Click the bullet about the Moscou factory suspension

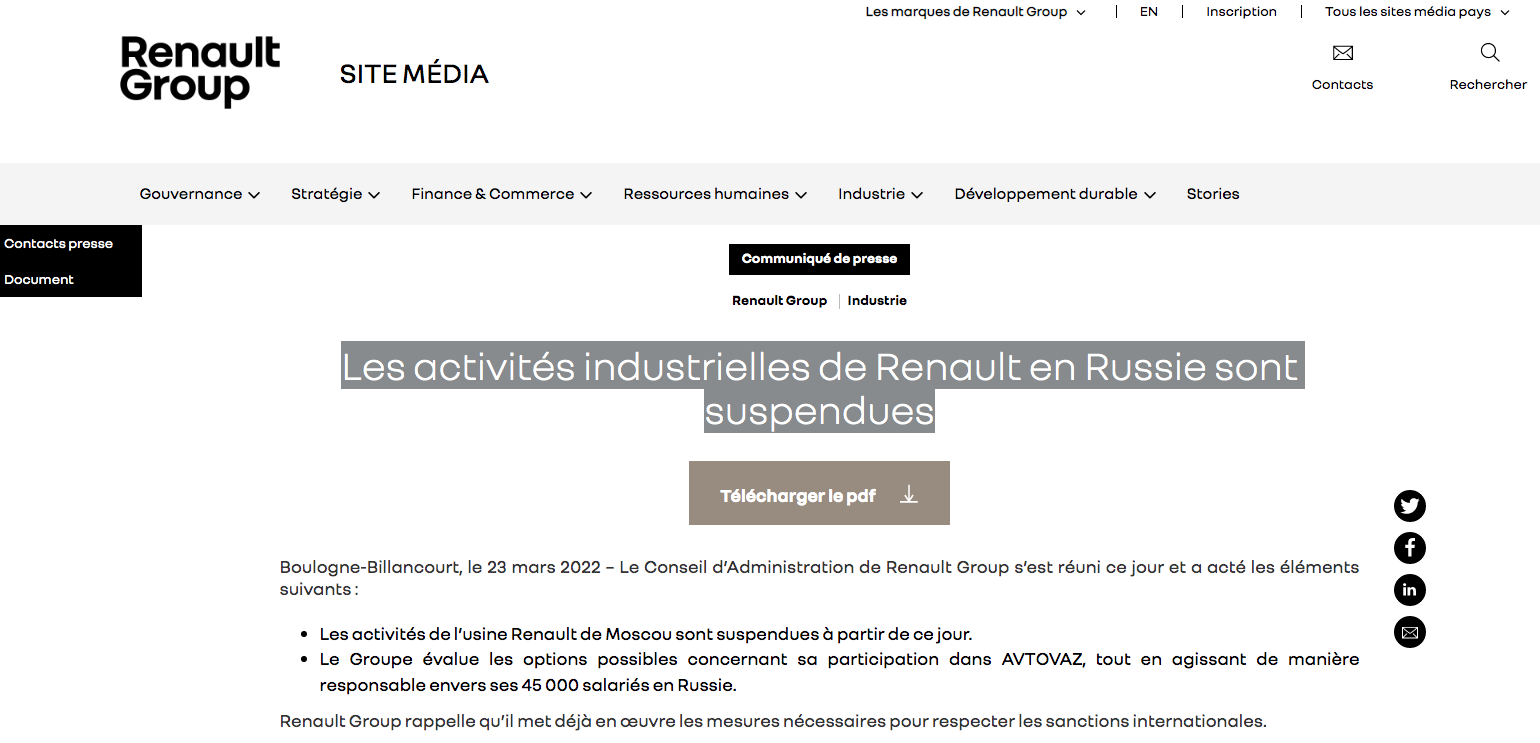point(646,634)
